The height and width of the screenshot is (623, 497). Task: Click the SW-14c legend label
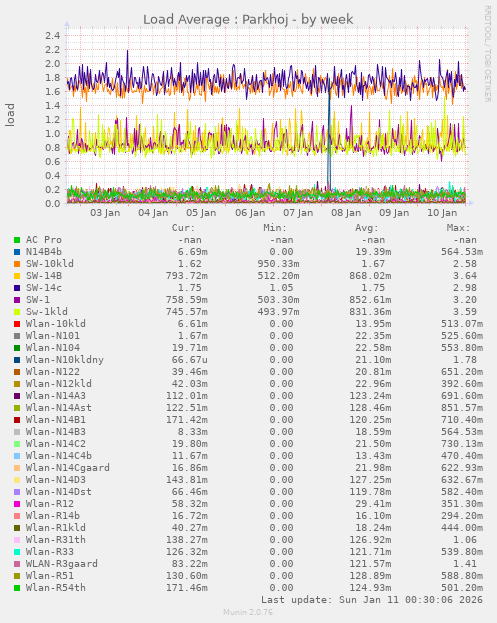pyautogui.click(x=44, y=288)
